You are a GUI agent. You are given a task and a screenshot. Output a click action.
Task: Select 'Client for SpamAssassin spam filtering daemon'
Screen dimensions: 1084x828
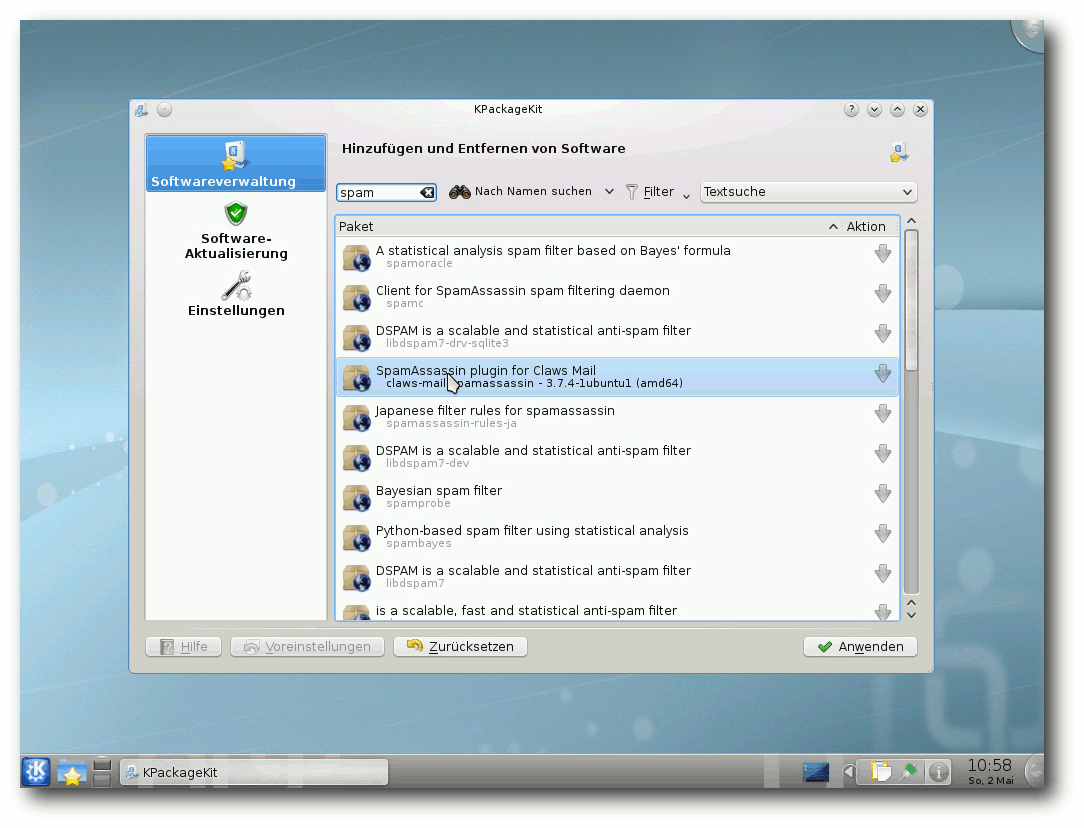tap(617, 297)
